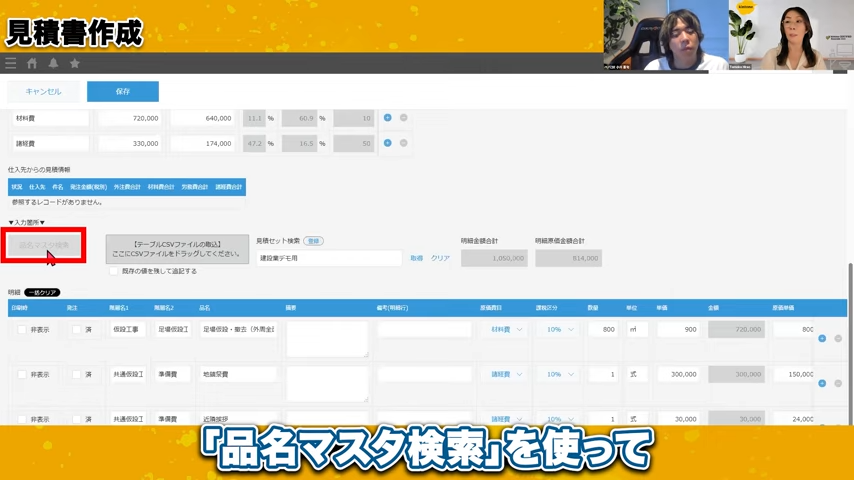Click the 保存 button
Image resolution: width=854 pixels, height=480 pixels.
123,92
